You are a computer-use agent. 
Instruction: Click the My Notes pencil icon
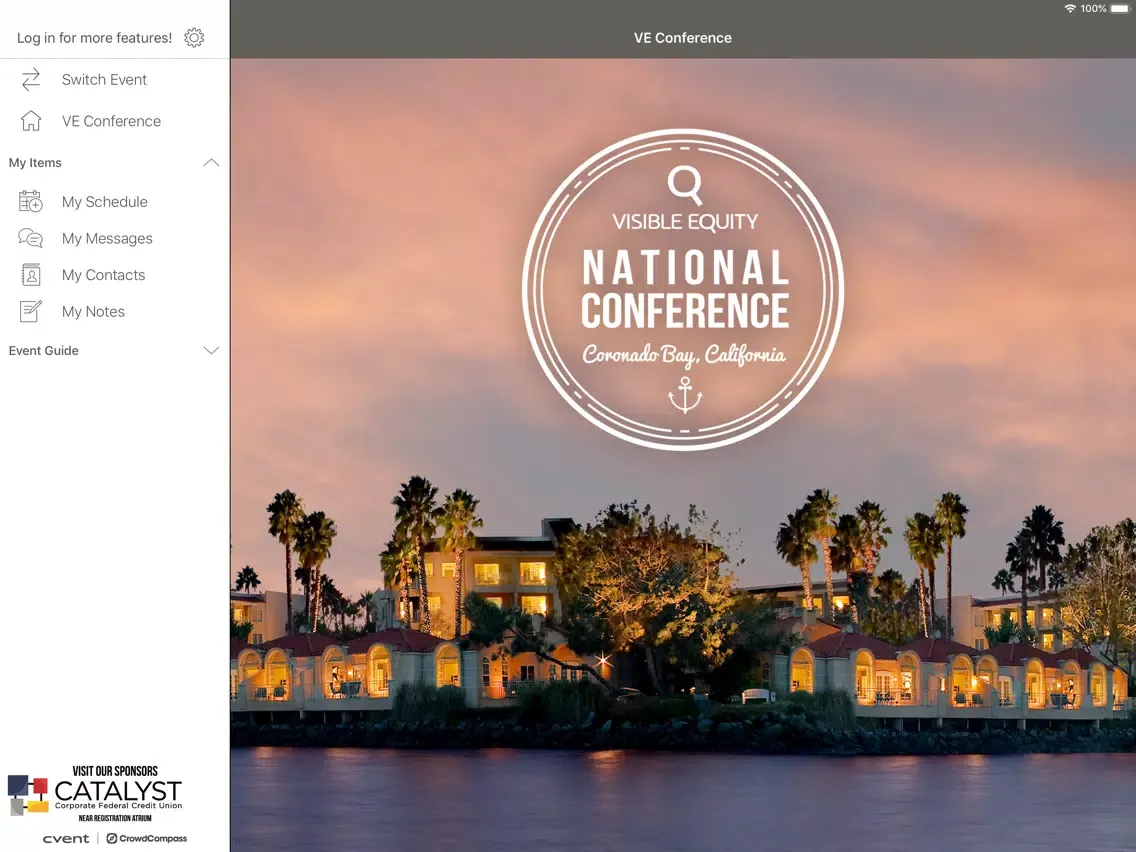pyautogui.click(x=30, y=312)
